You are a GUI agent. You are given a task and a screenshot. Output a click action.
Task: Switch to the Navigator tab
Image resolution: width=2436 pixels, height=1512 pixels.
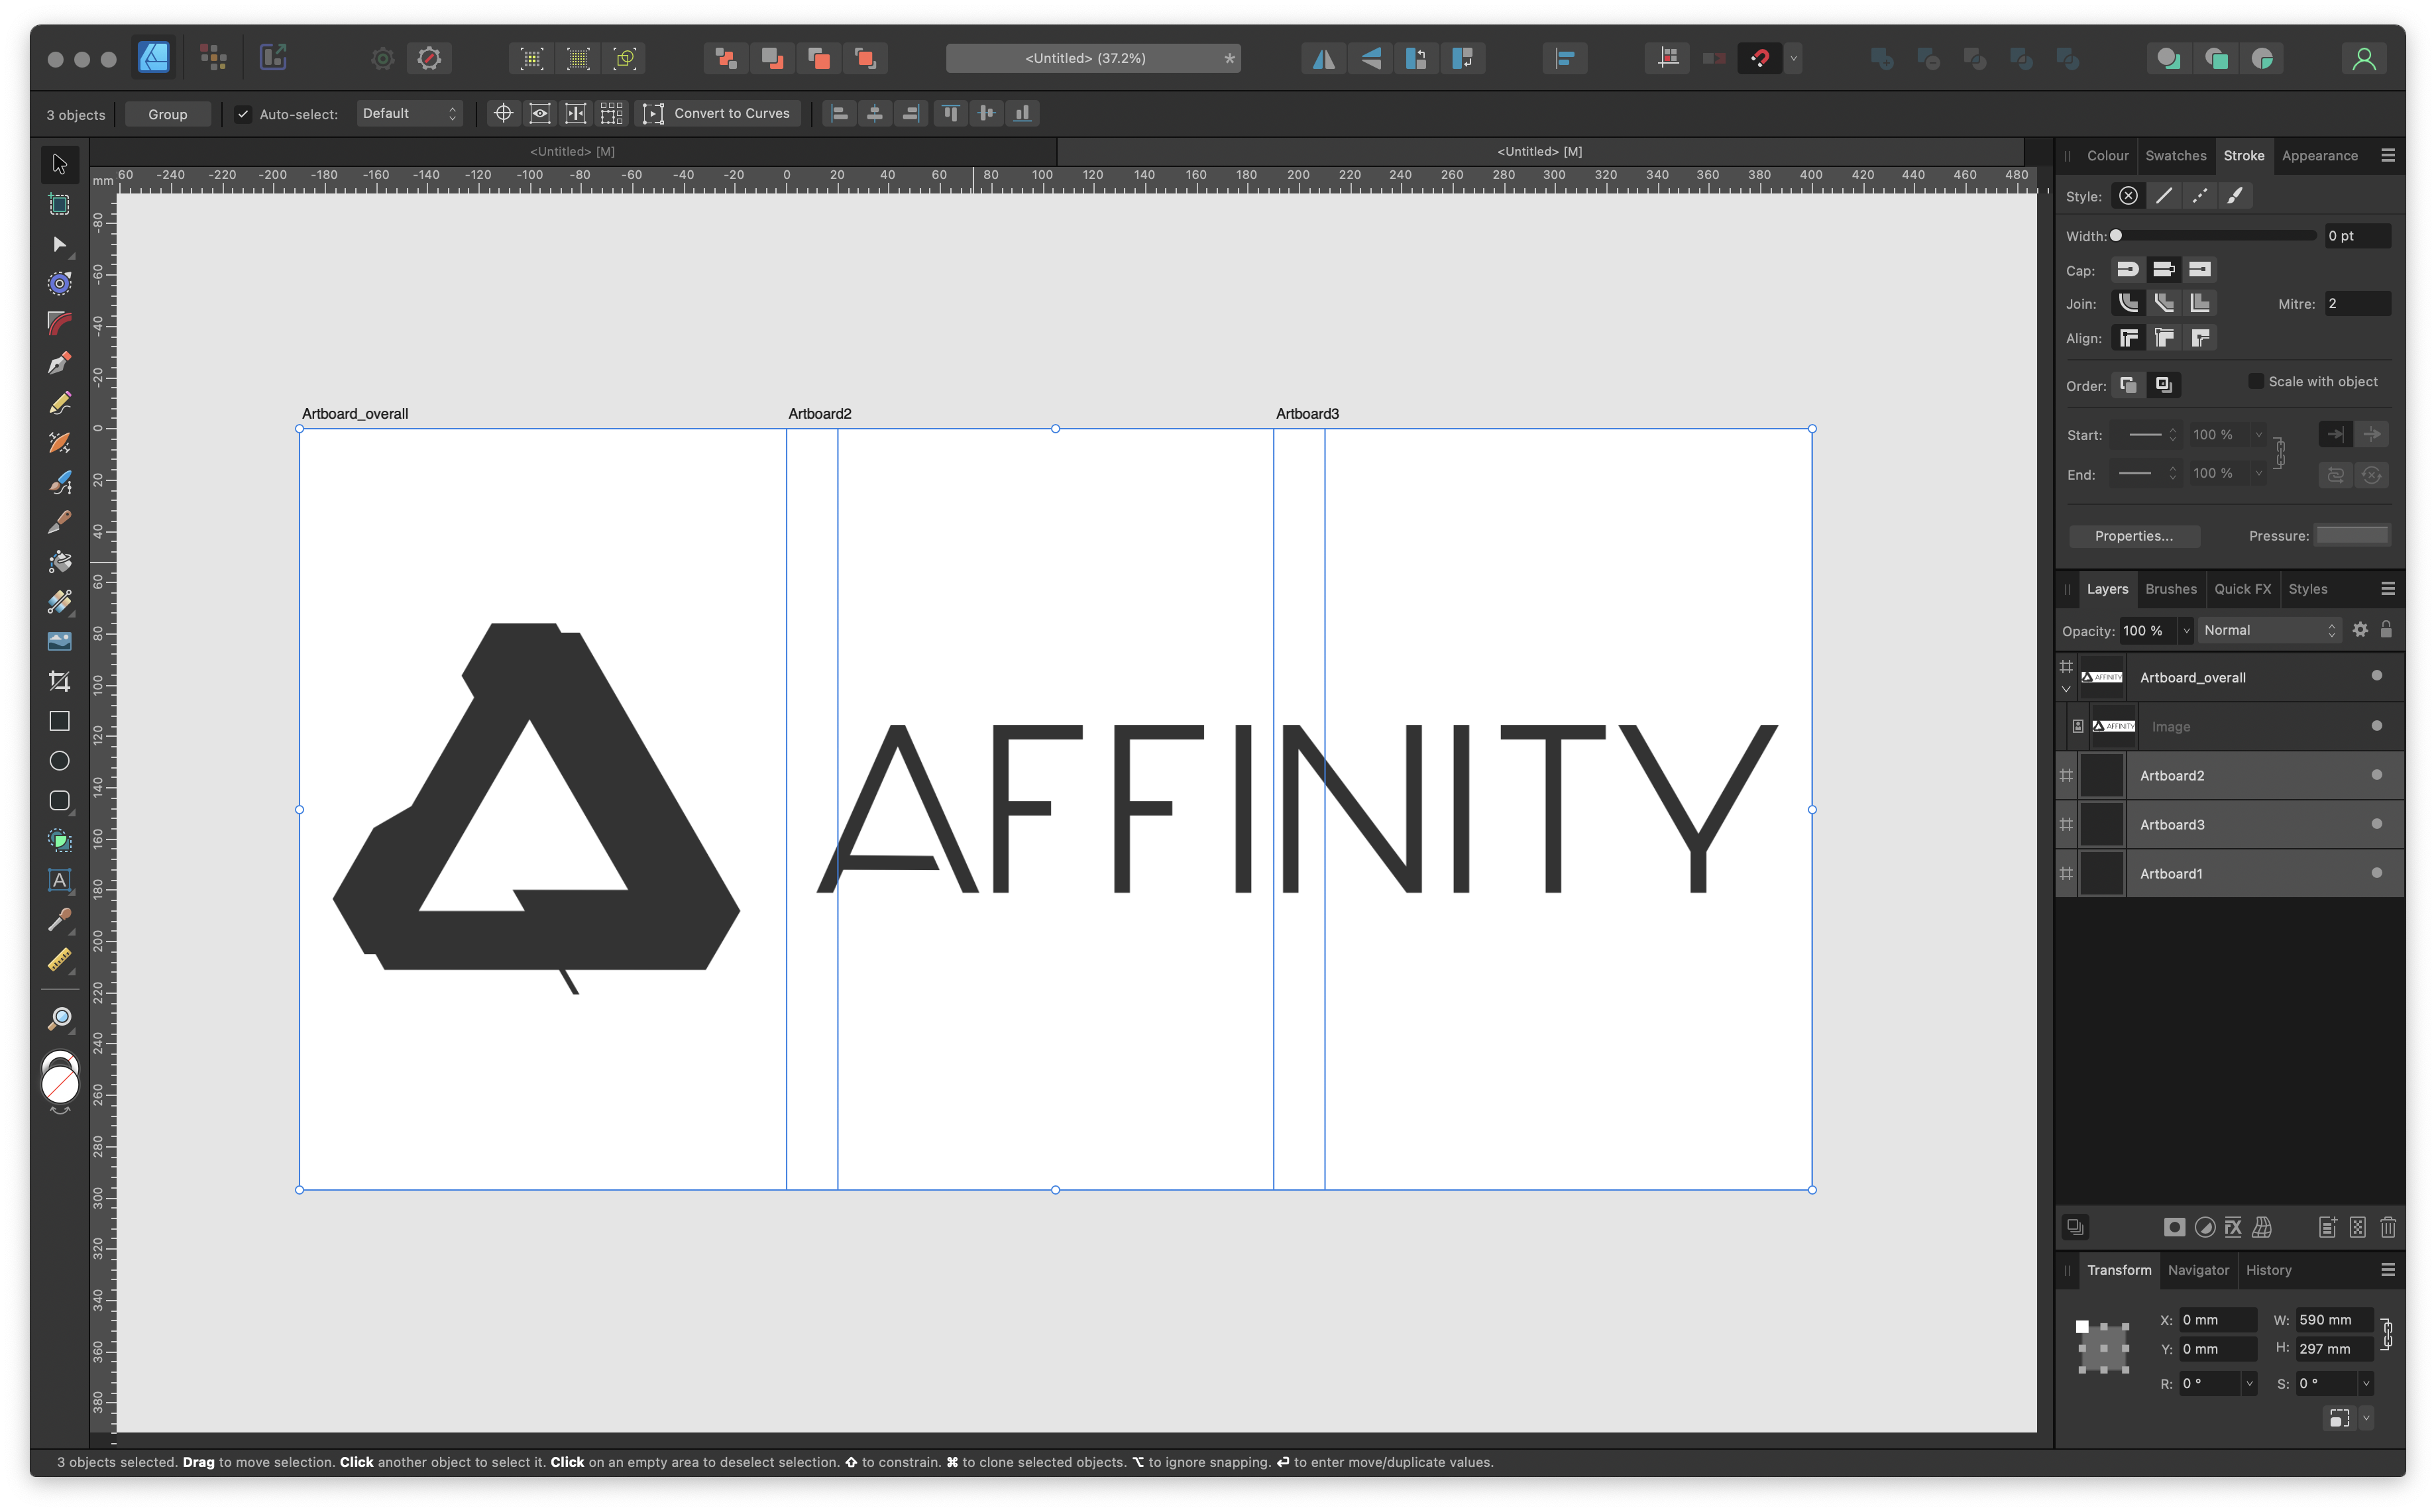(x=2198, y=1270)
